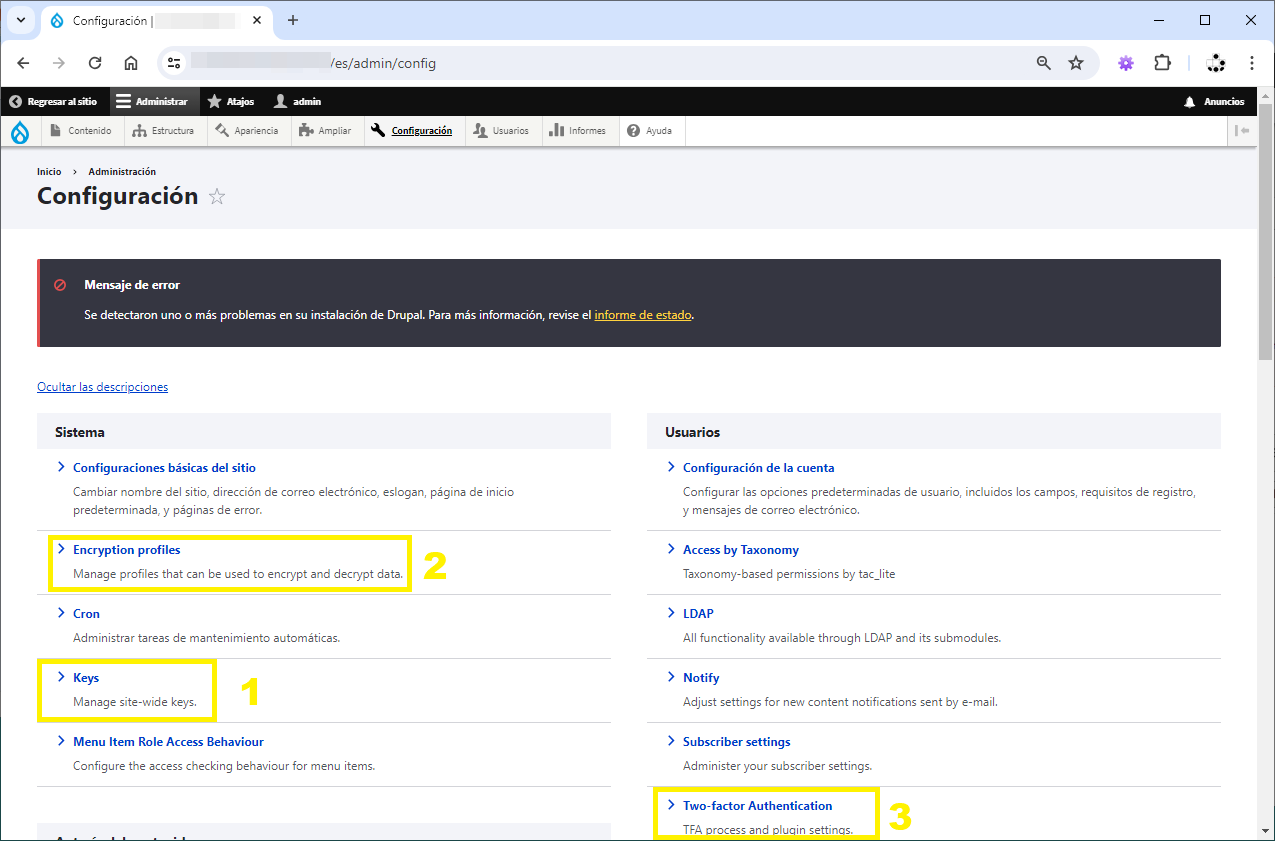Screen dimensions: 1275x841
Task: Open a new browser tab
Action: tap(293, 20)
